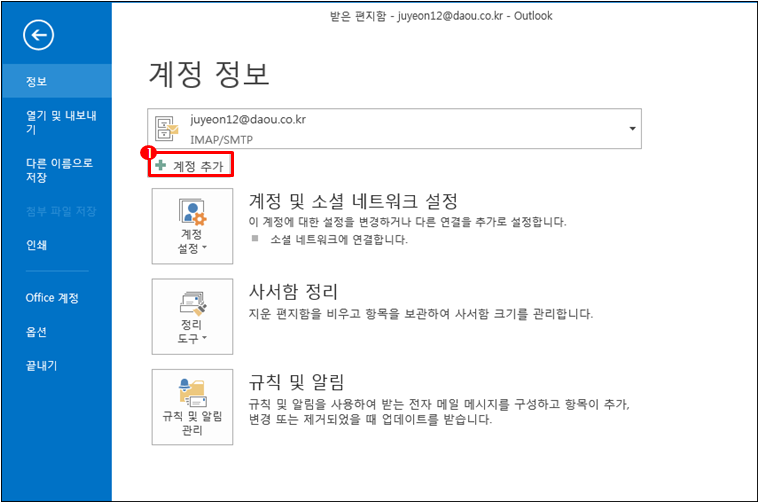Open 규칙 및 알림 관리 button
The width and height of the screenshot is (759, 503).
click(x=192, y=407)
